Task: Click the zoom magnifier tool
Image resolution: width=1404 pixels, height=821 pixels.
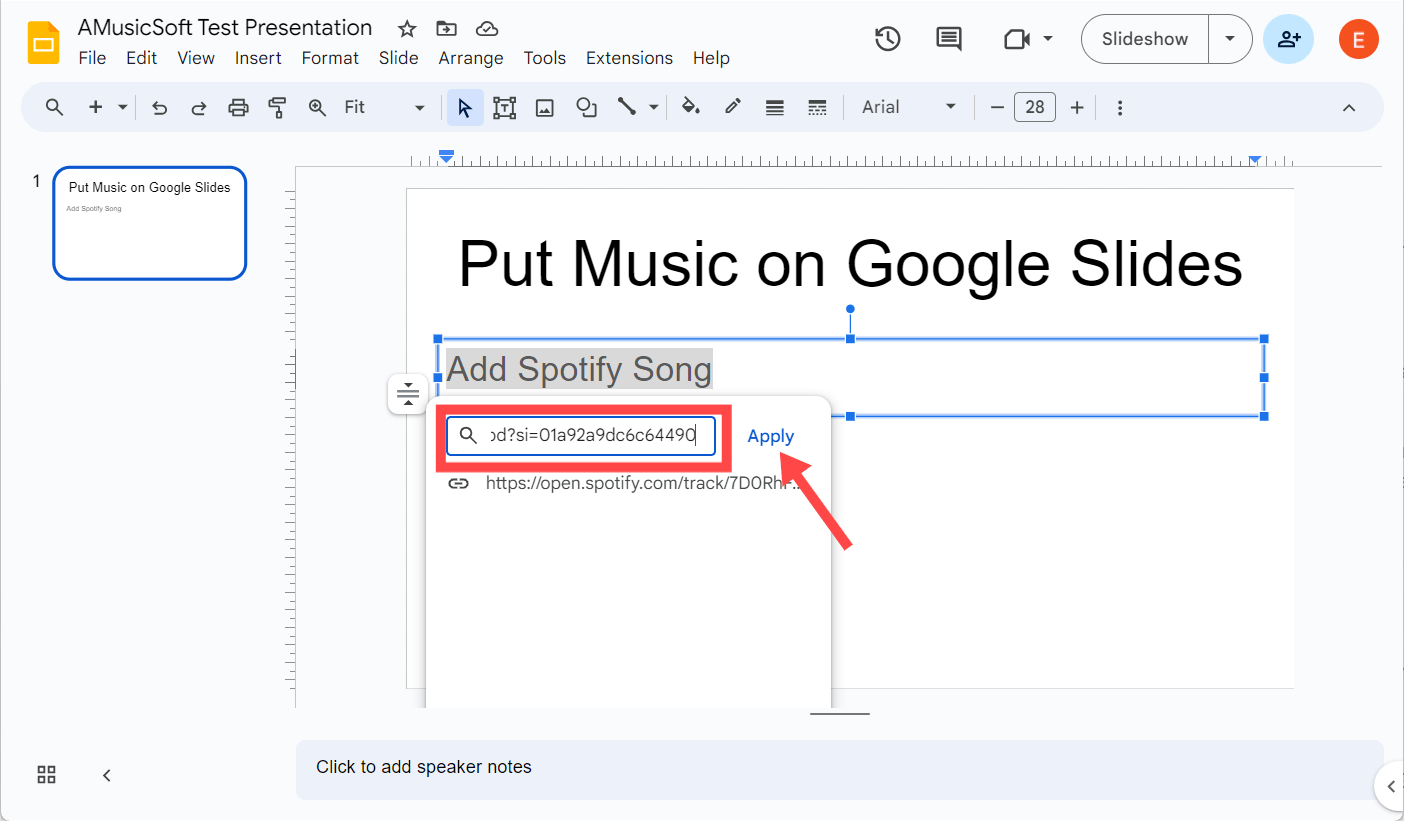Action: click(x=317, y=107)
